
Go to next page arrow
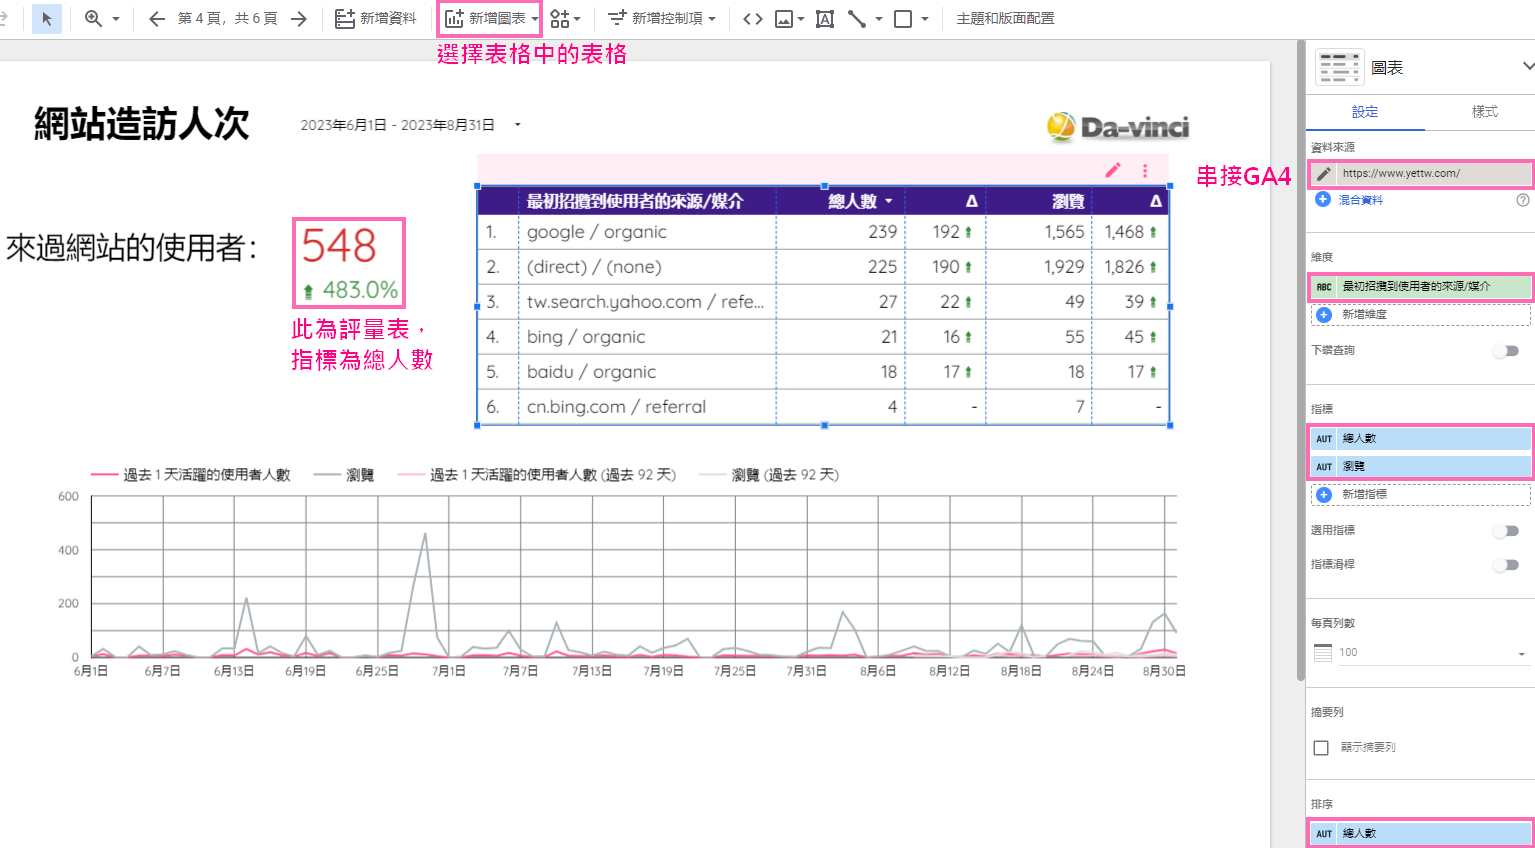298,19
